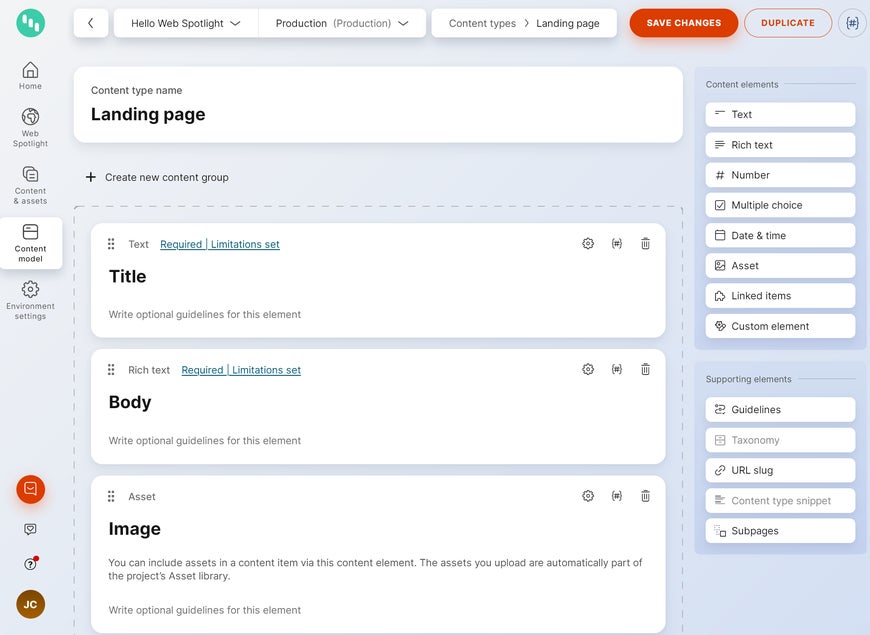Go back using the breadcrumb arrow
This screenshot has width=870, height=635.
pos(91,22)
